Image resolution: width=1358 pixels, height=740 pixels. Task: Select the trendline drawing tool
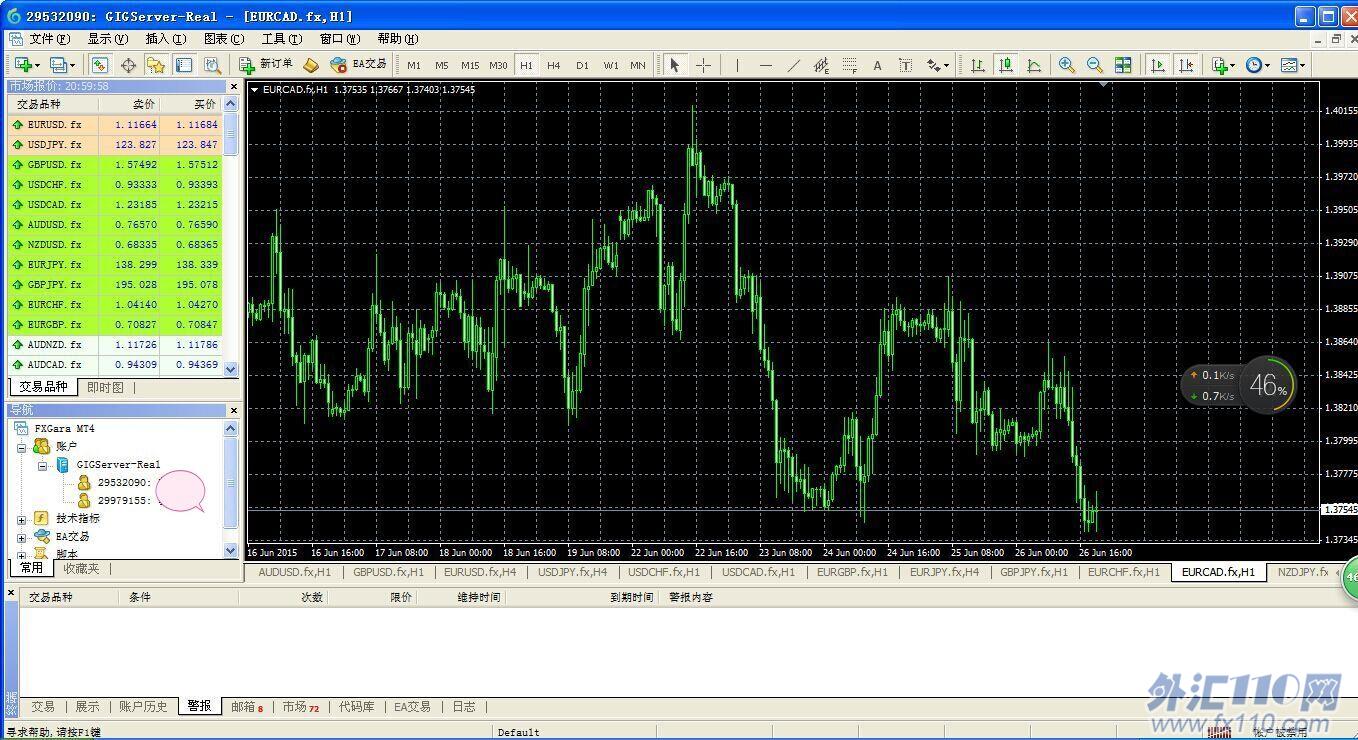793,65
